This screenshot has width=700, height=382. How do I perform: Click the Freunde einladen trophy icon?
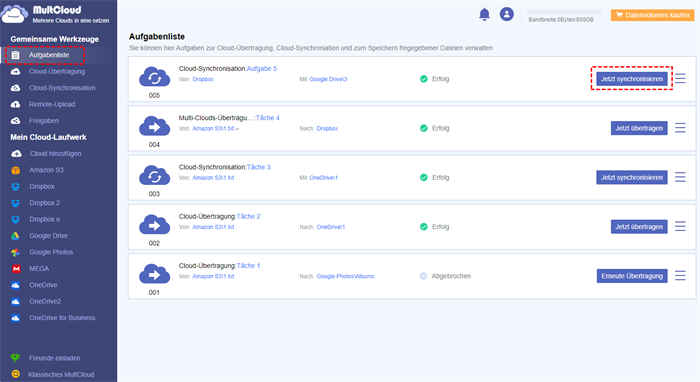click(x=16, y=358)
